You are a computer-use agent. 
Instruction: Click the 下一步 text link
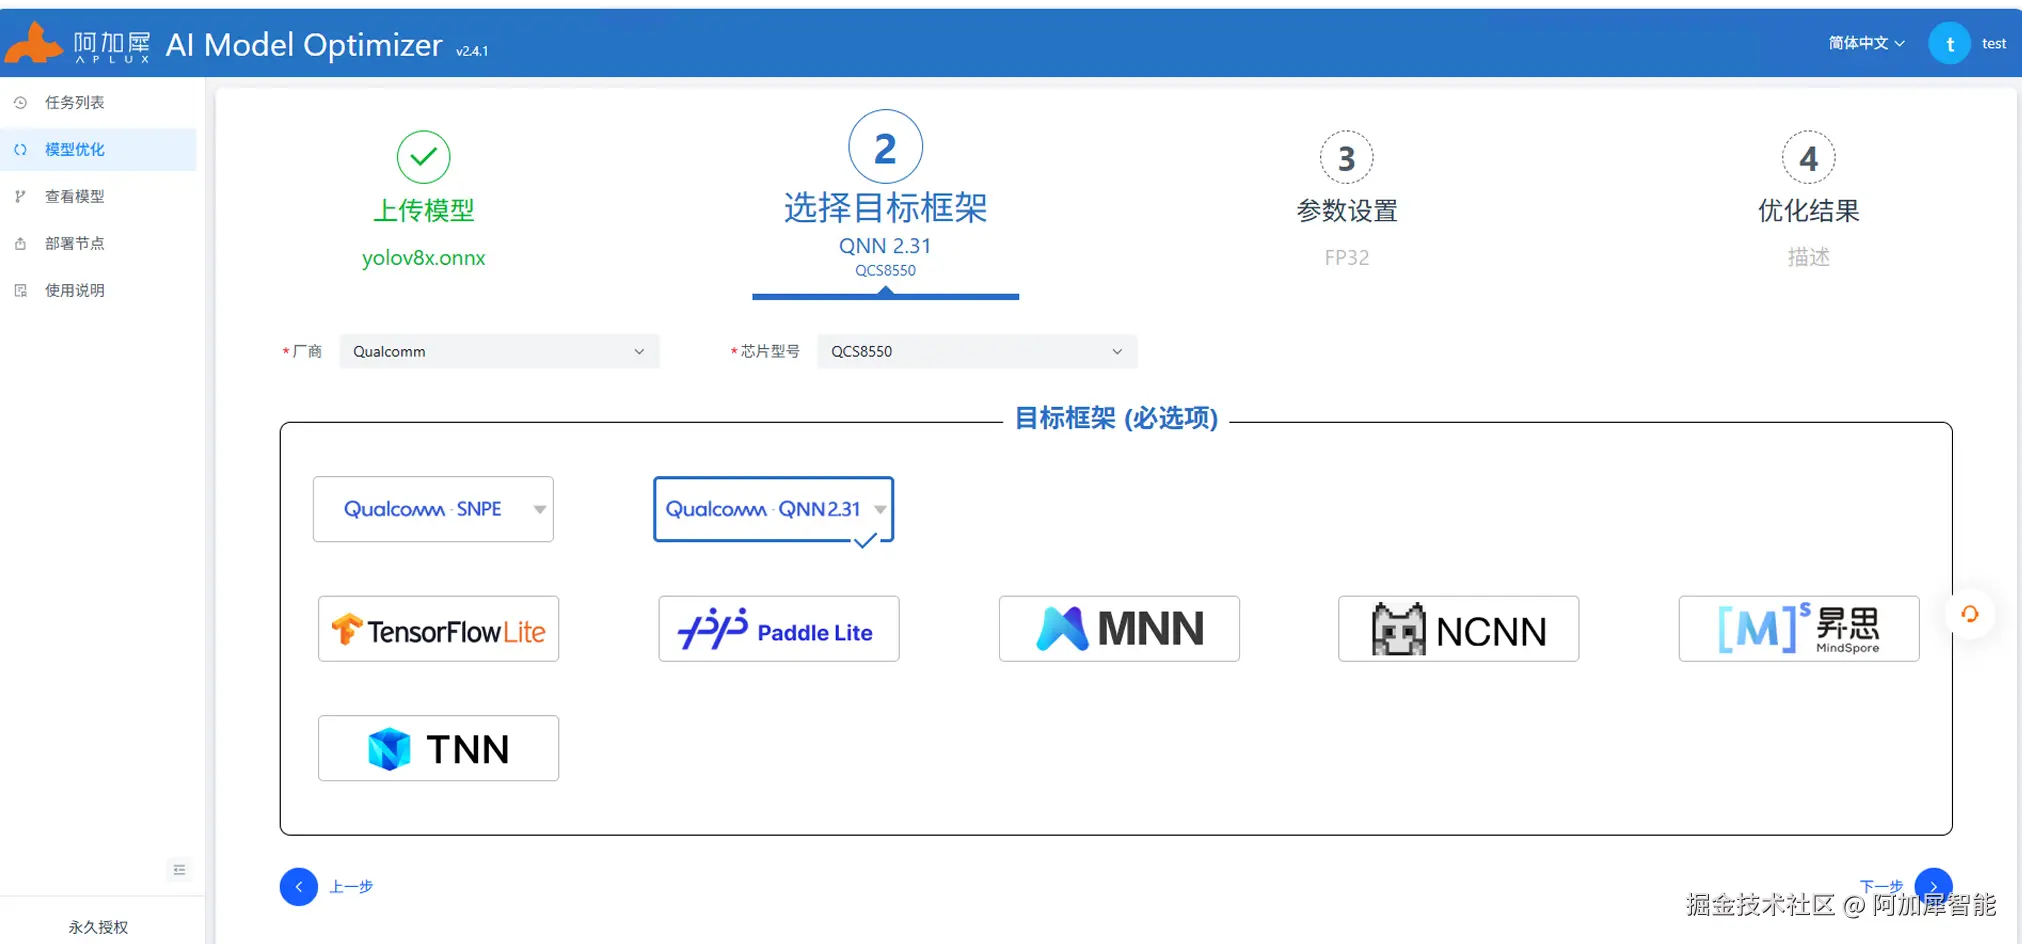pyautogui.click(x=1881, y=886)
